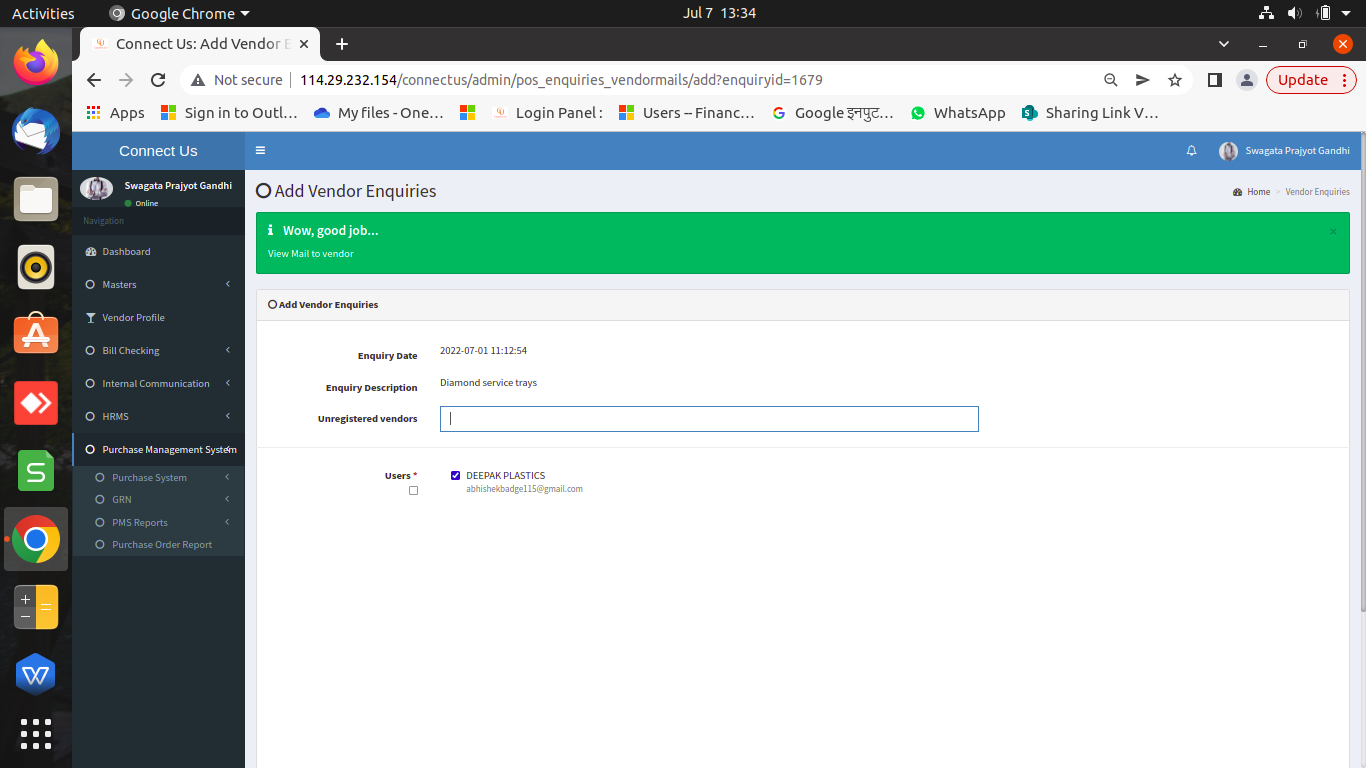Open WPS Writer from dock
Viewport: 1366px width, 768px height.
click(x=36, y=675)
